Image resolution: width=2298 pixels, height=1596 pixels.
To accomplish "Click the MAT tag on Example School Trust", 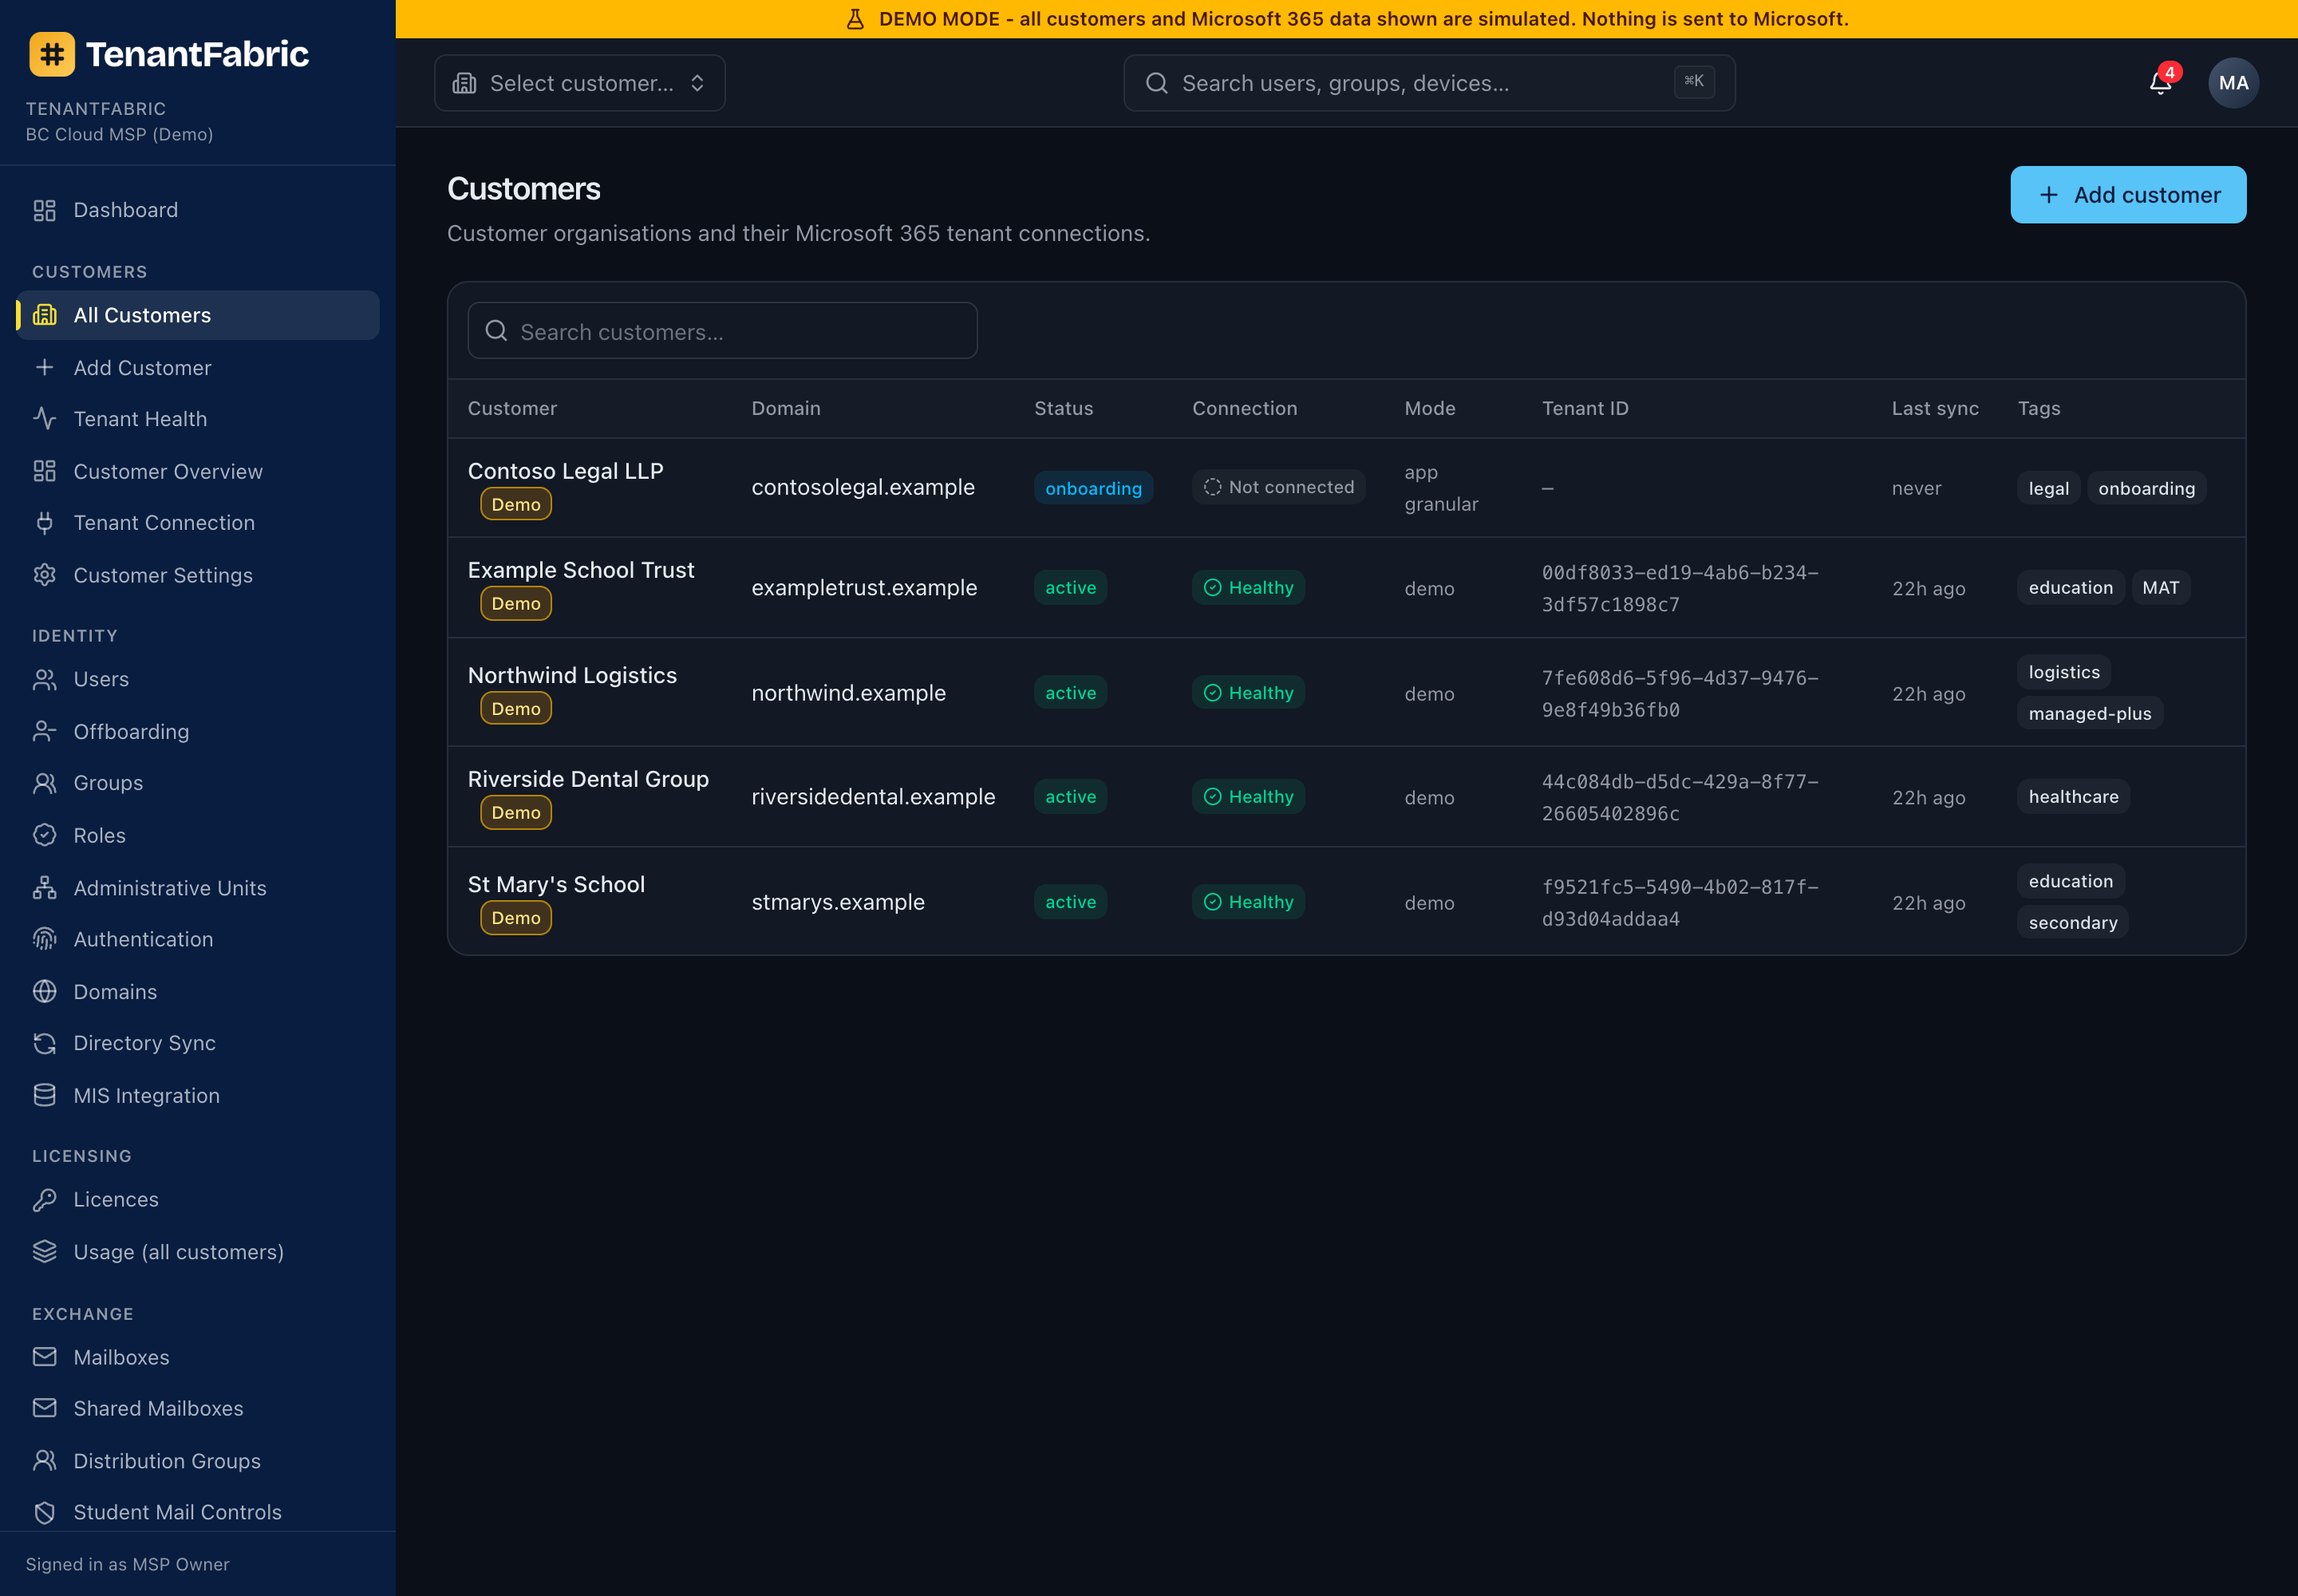I will tap(2160, 588).
